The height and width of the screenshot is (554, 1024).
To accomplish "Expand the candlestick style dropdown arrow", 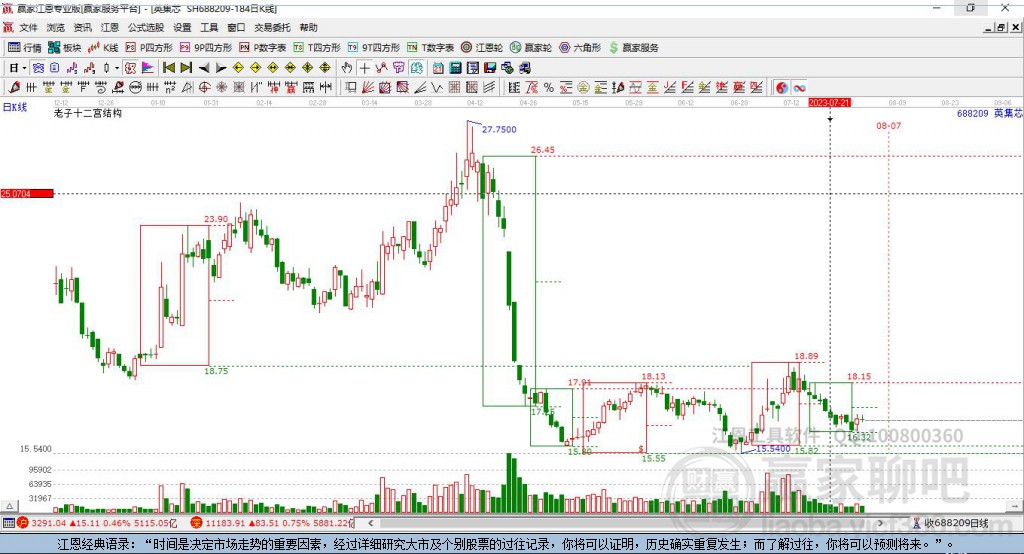I will pos(117,68).
